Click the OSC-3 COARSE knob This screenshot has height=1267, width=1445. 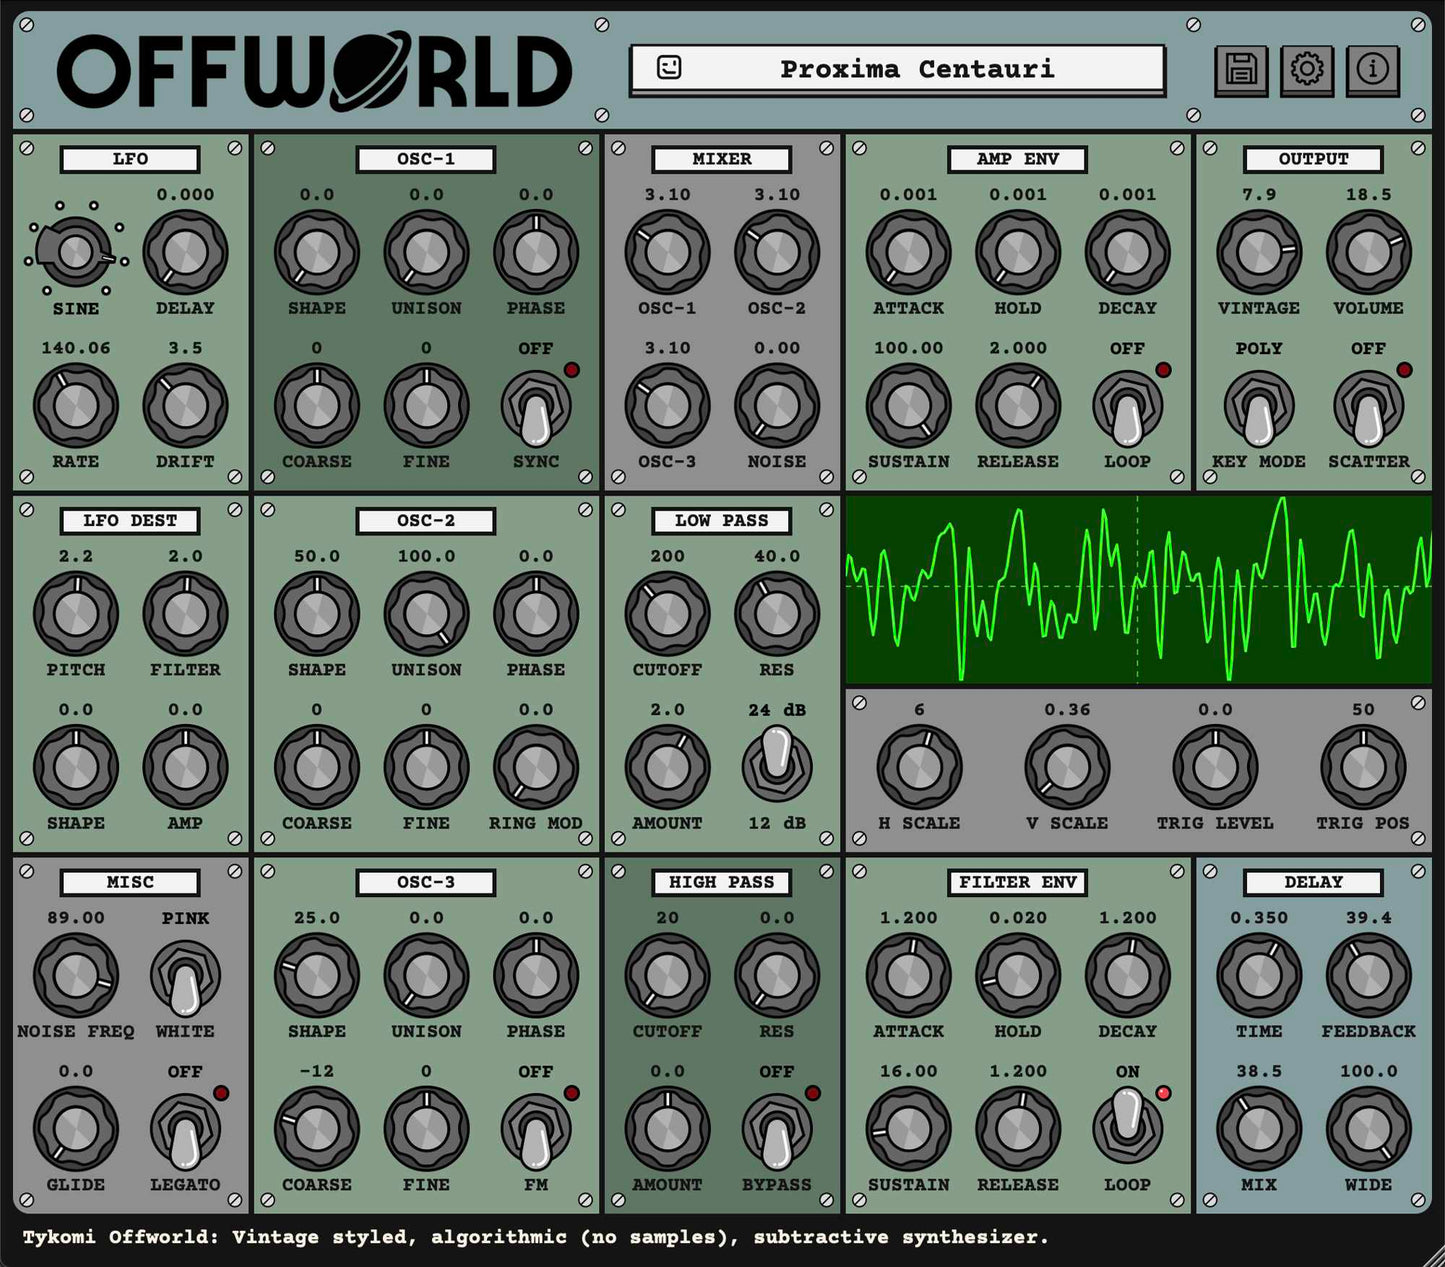pos(317,1129)
